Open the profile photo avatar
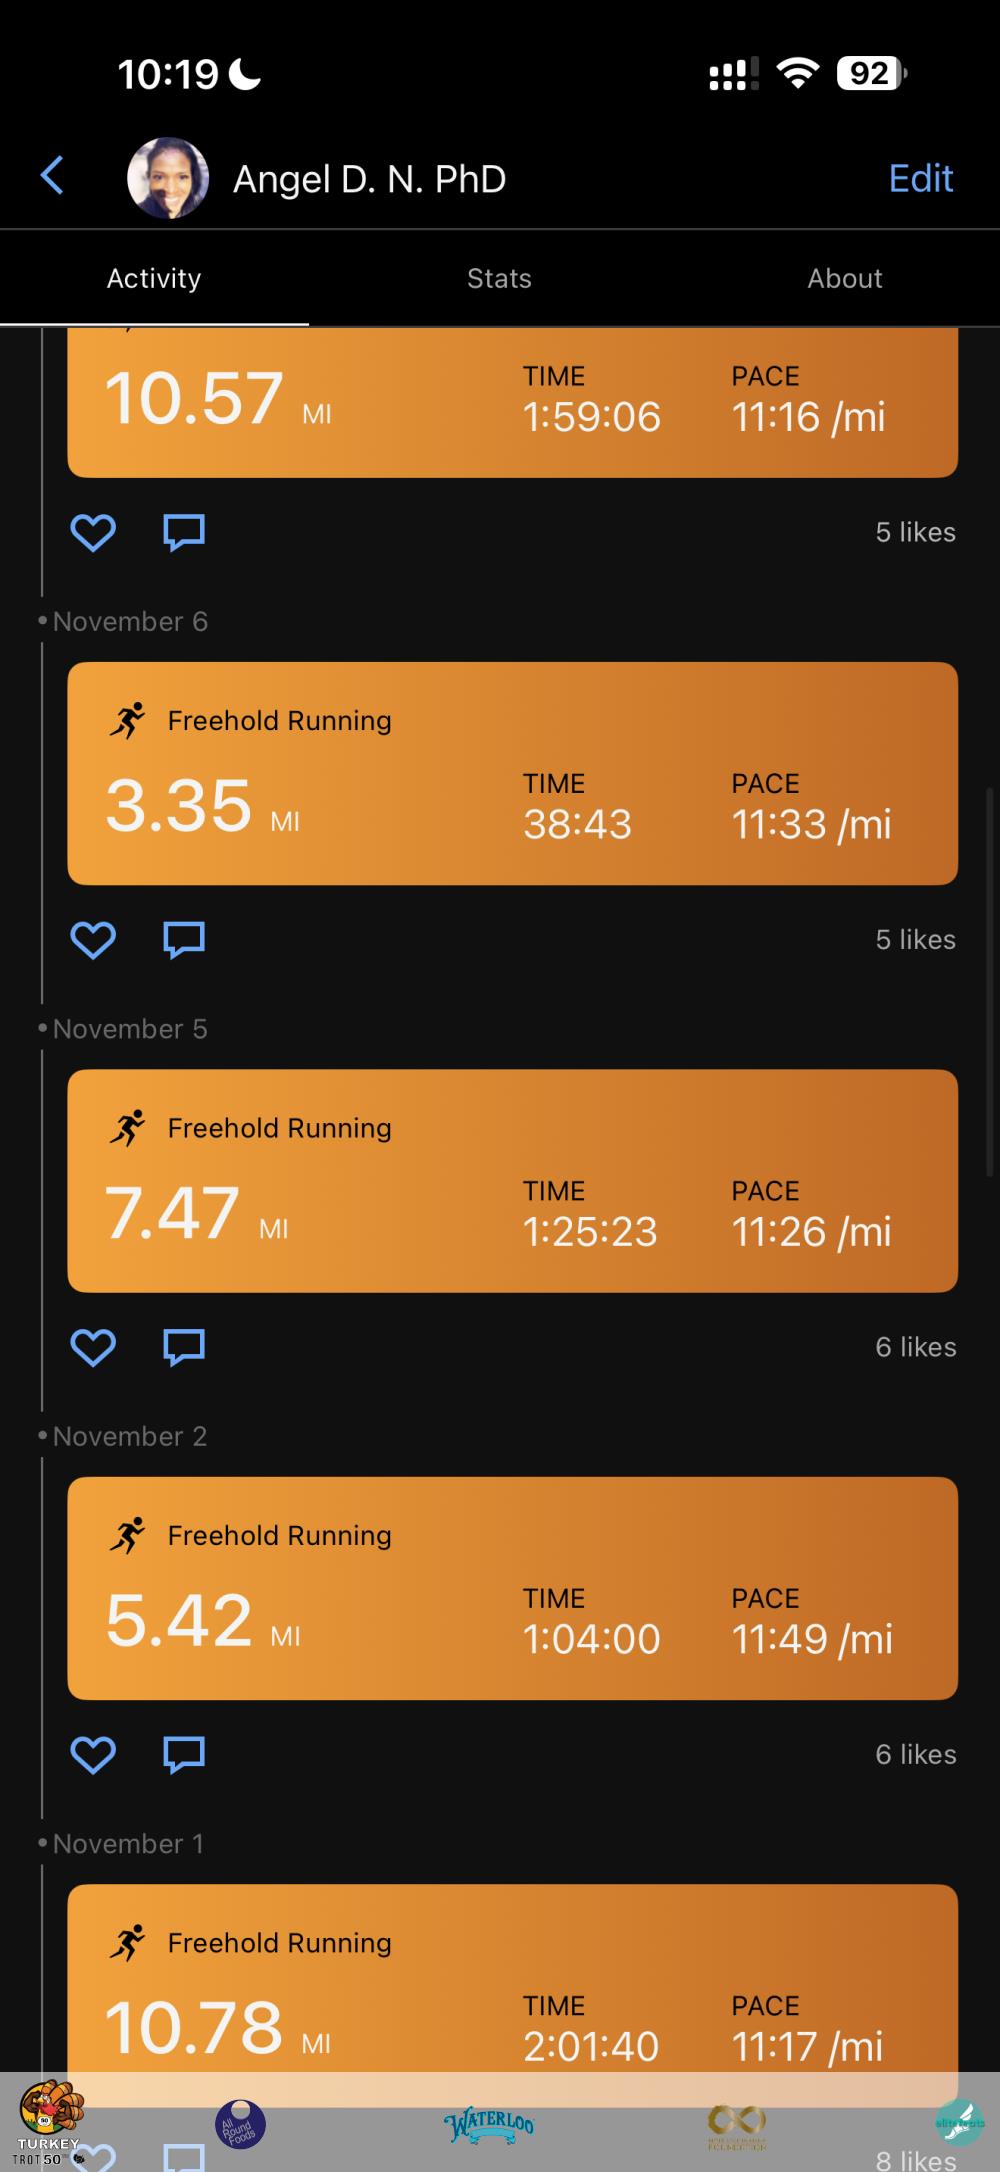1000x2172 pixels. click(168, 178)
